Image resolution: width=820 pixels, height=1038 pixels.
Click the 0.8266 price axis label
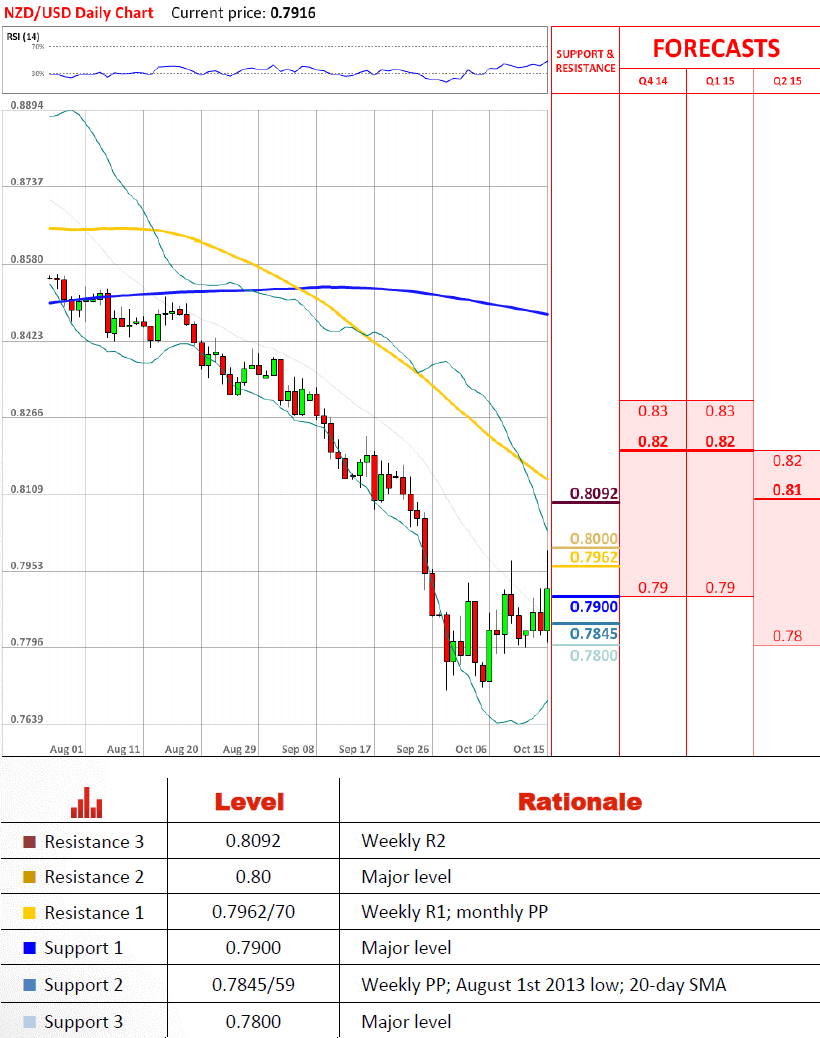click(x=27, y=412)
